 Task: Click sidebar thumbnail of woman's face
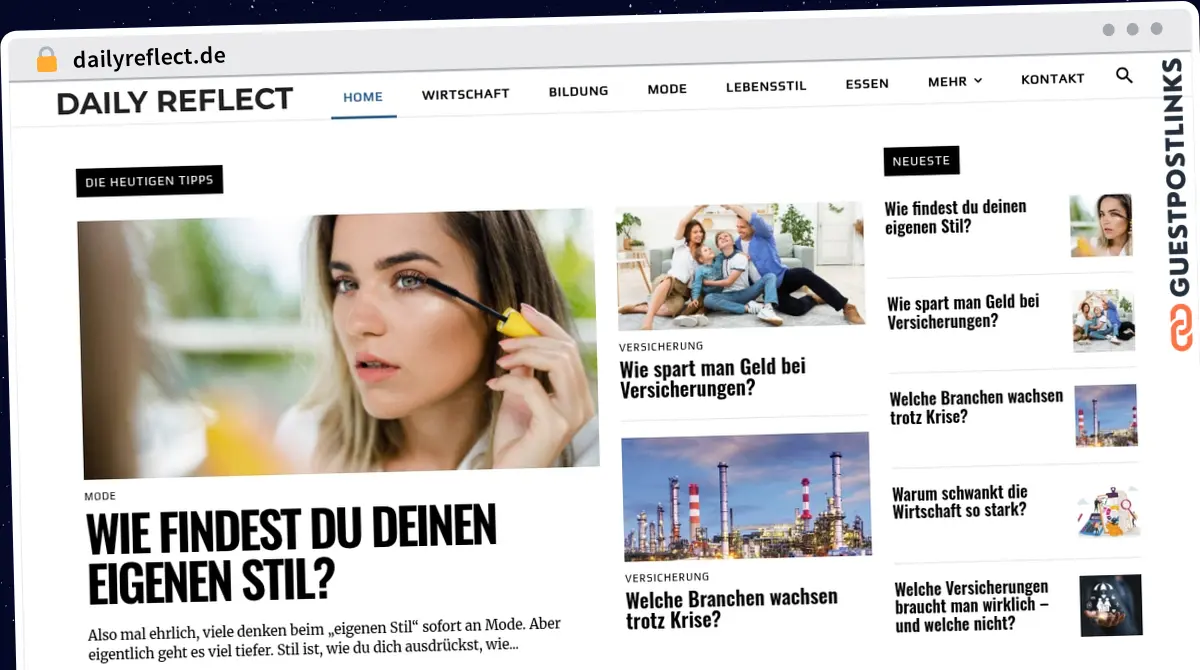(x=1101, y=225)
